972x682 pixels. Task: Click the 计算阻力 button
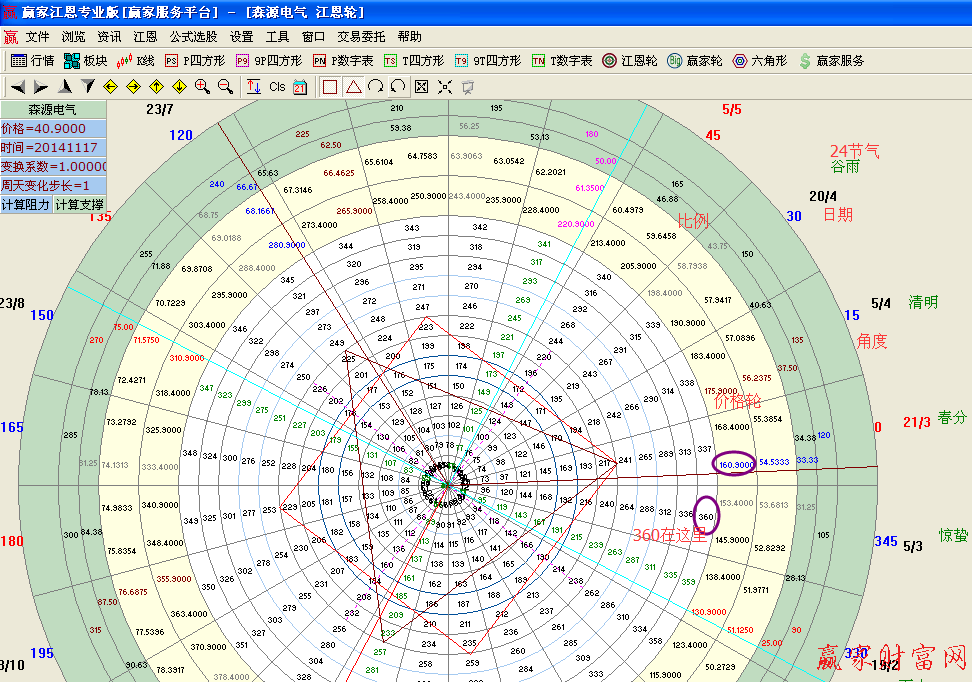click(26, 204)
